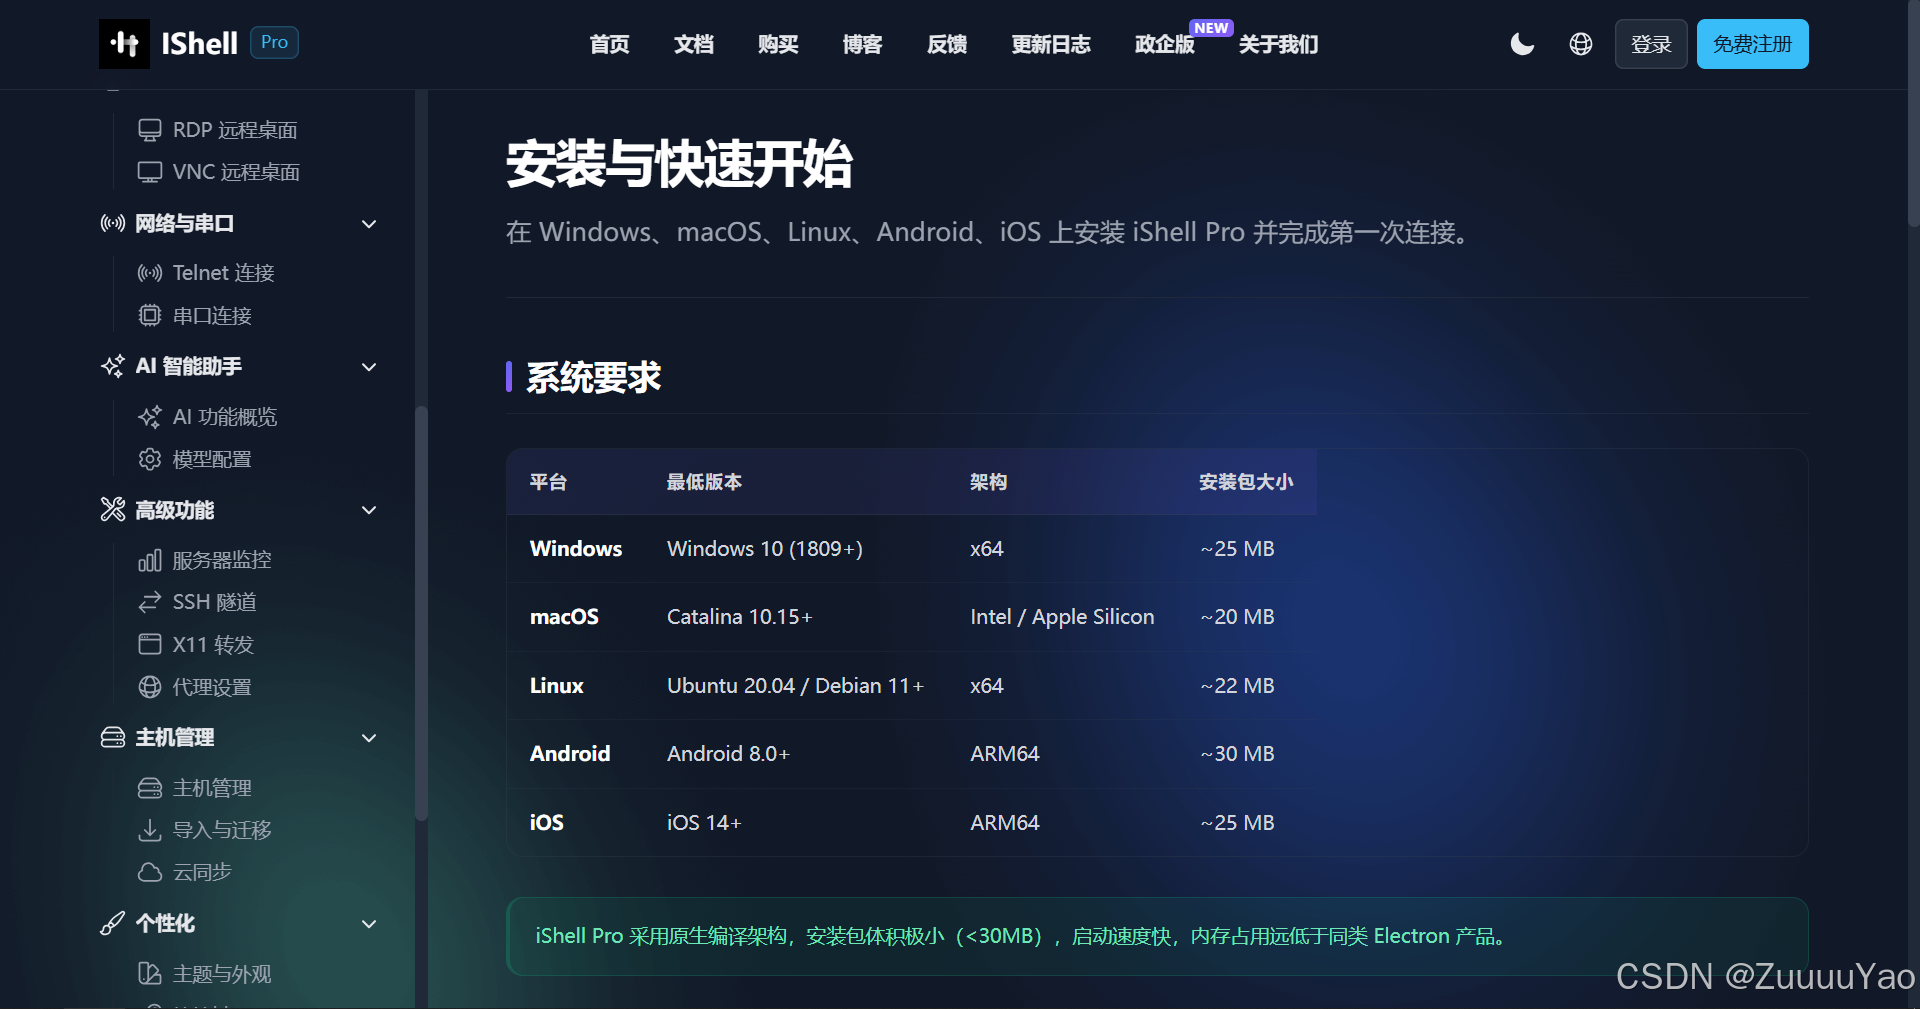Open the 主题与外观 doc link

point(222,974)
